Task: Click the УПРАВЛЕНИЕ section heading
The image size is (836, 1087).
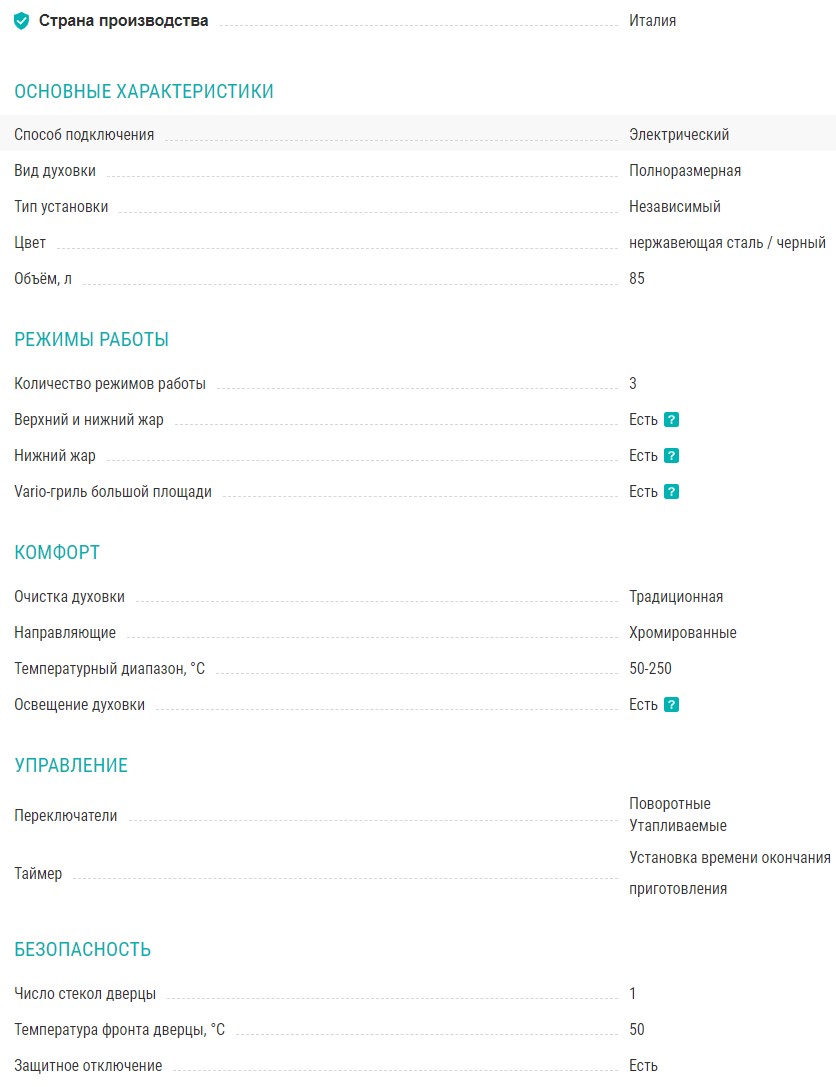Action: 71,766
